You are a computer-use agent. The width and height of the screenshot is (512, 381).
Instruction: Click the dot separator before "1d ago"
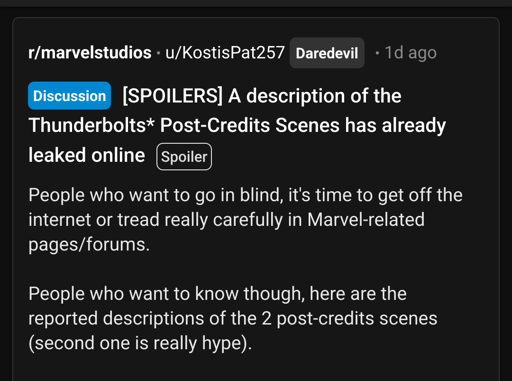(x=377, y=53)
